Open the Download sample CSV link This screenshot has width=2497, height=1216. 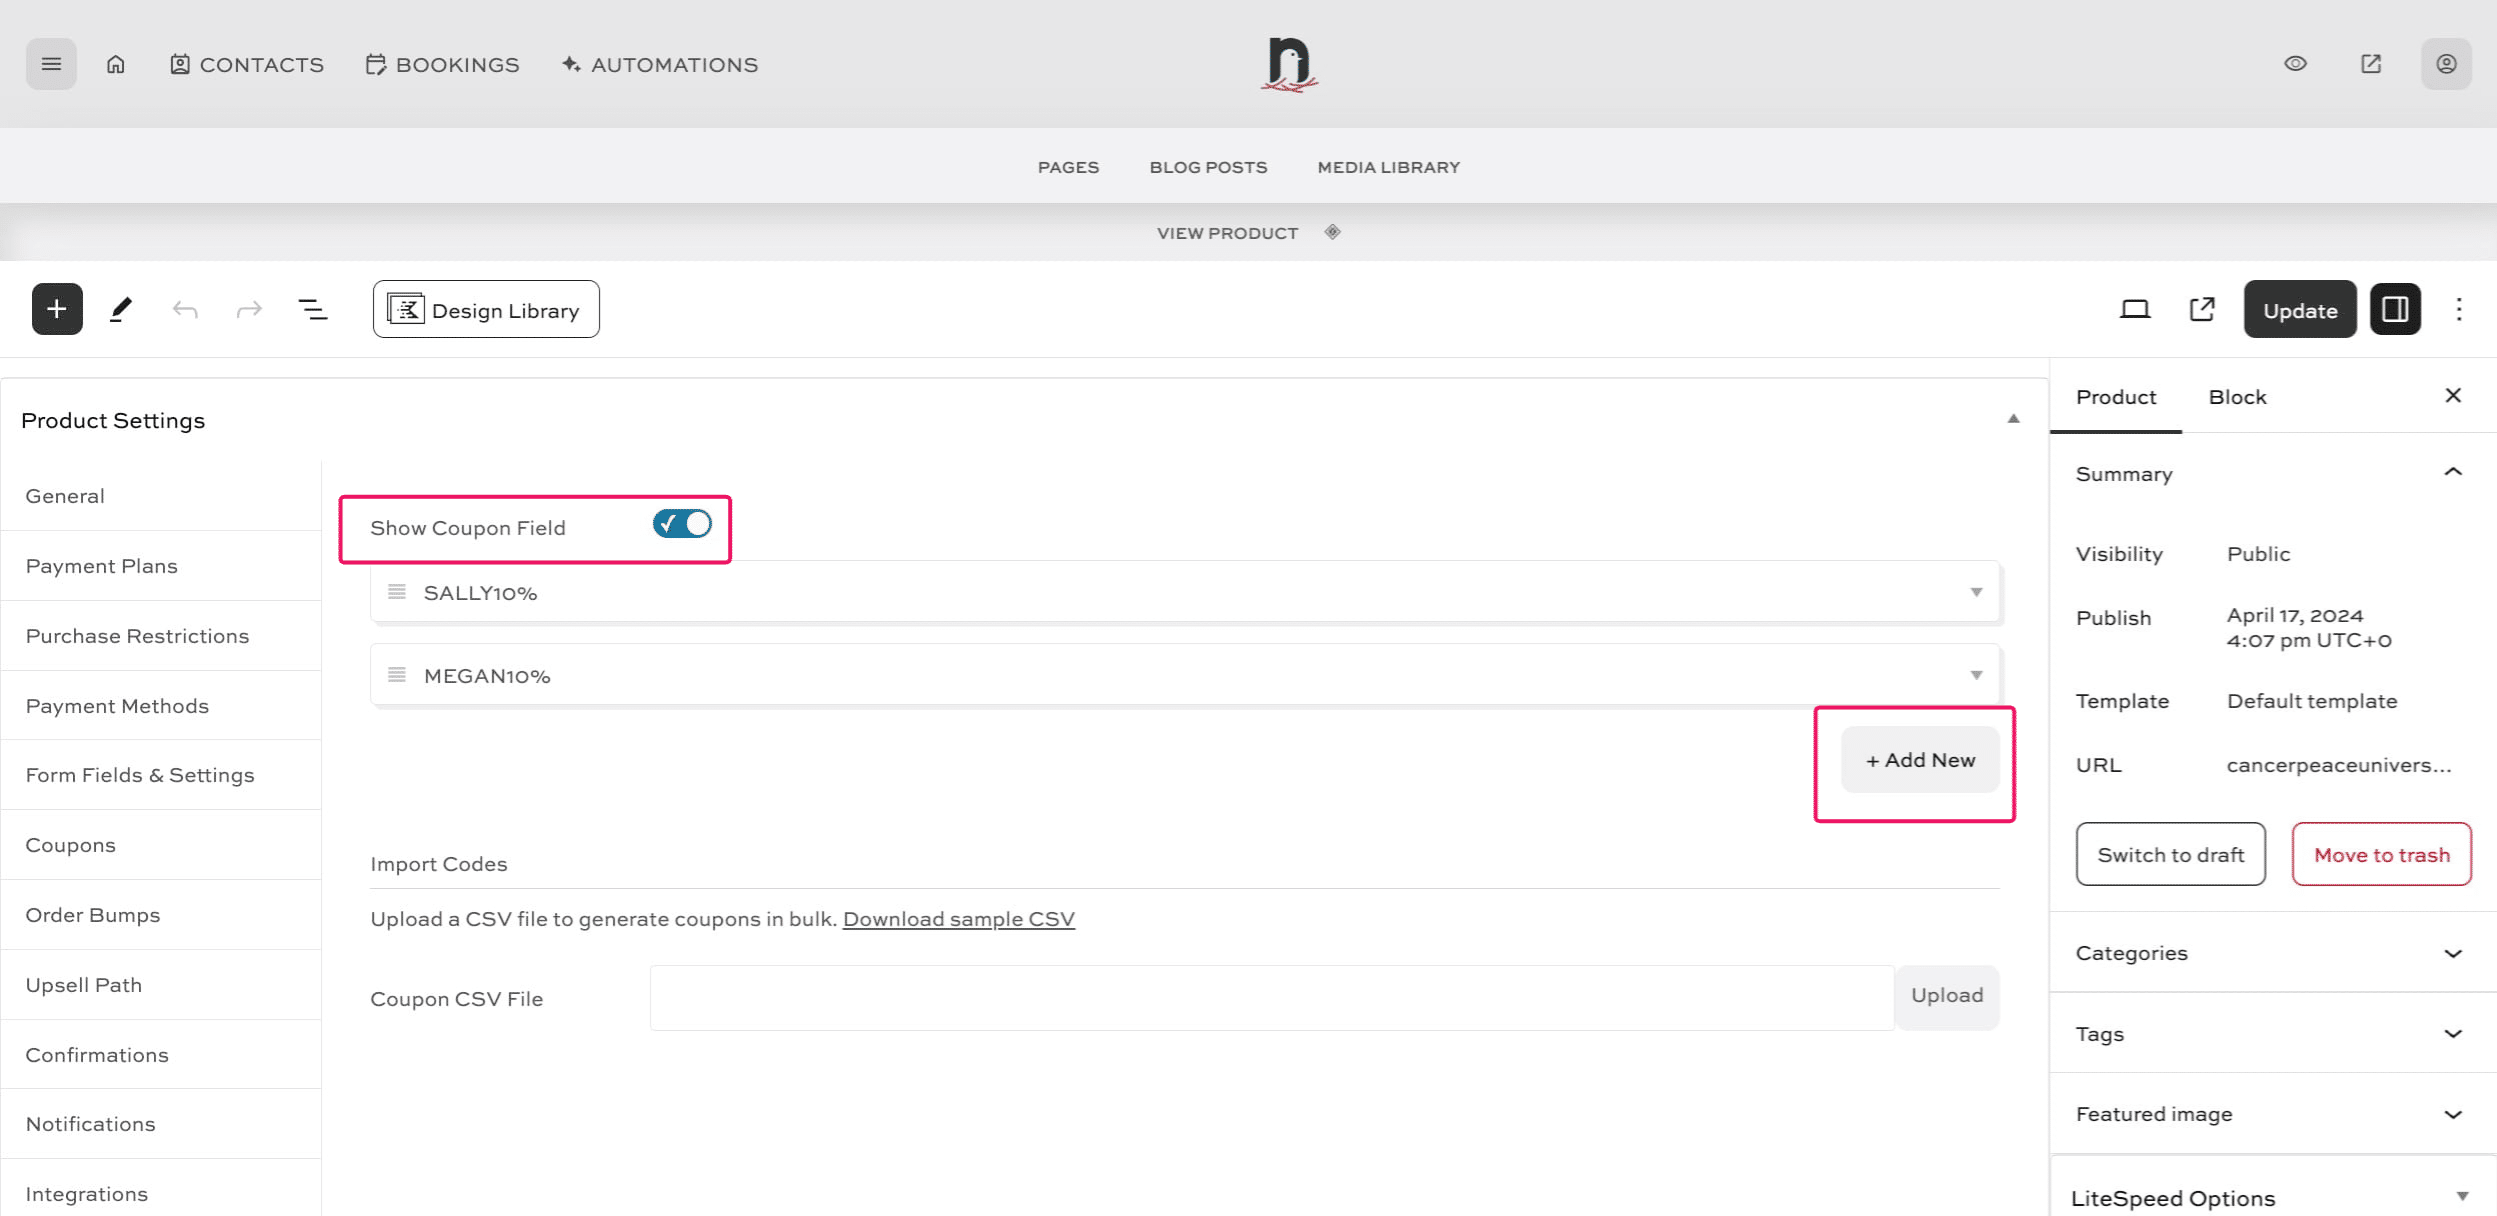[x=958, y=918]
